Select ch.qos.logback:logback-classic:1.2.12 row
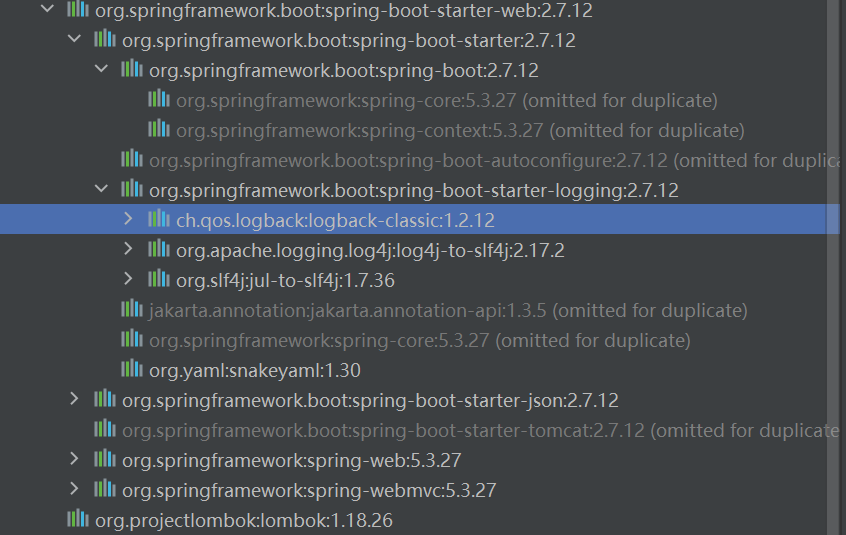Screen dimensions: 846x535 420,220
